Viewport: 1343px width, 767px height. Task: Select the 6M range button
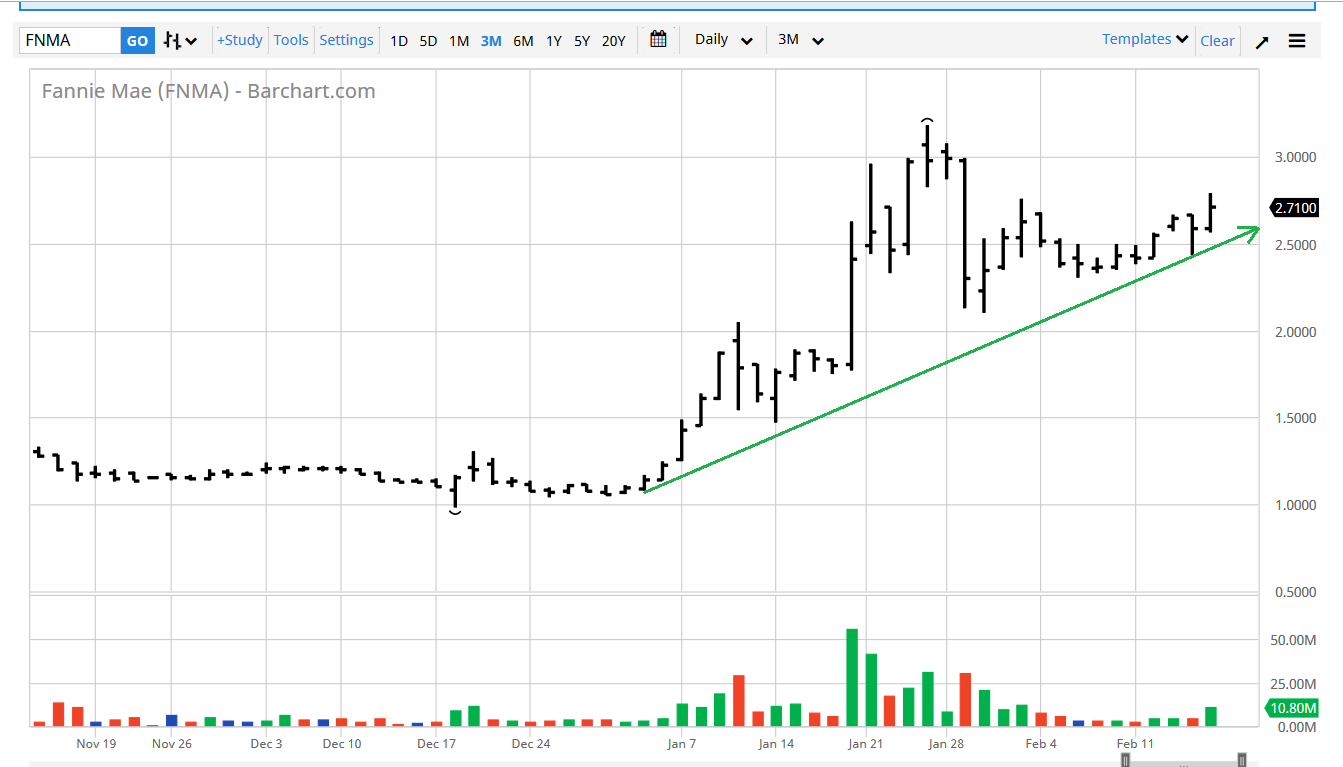coord(523,41)
